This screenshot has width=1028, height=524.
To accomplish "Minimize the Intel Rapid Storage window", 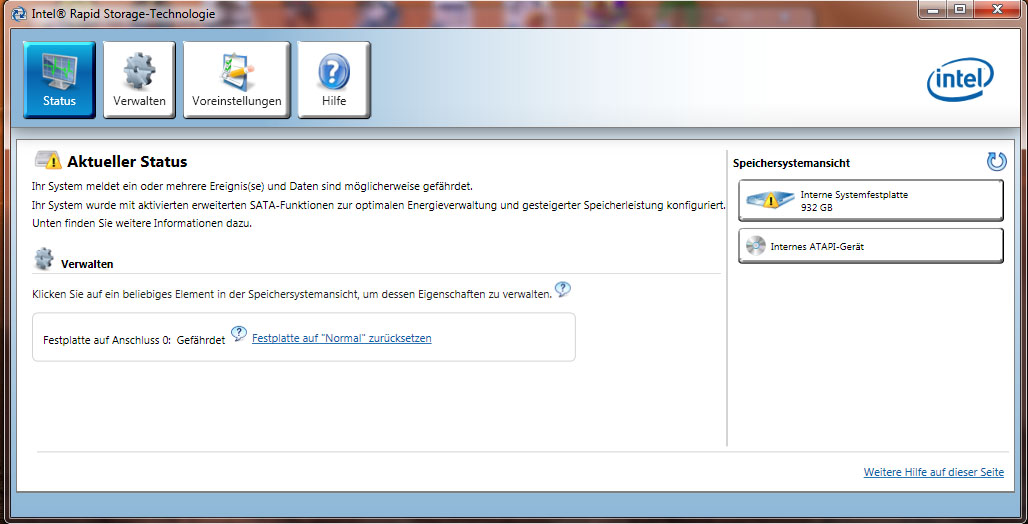I will point(934,9).
